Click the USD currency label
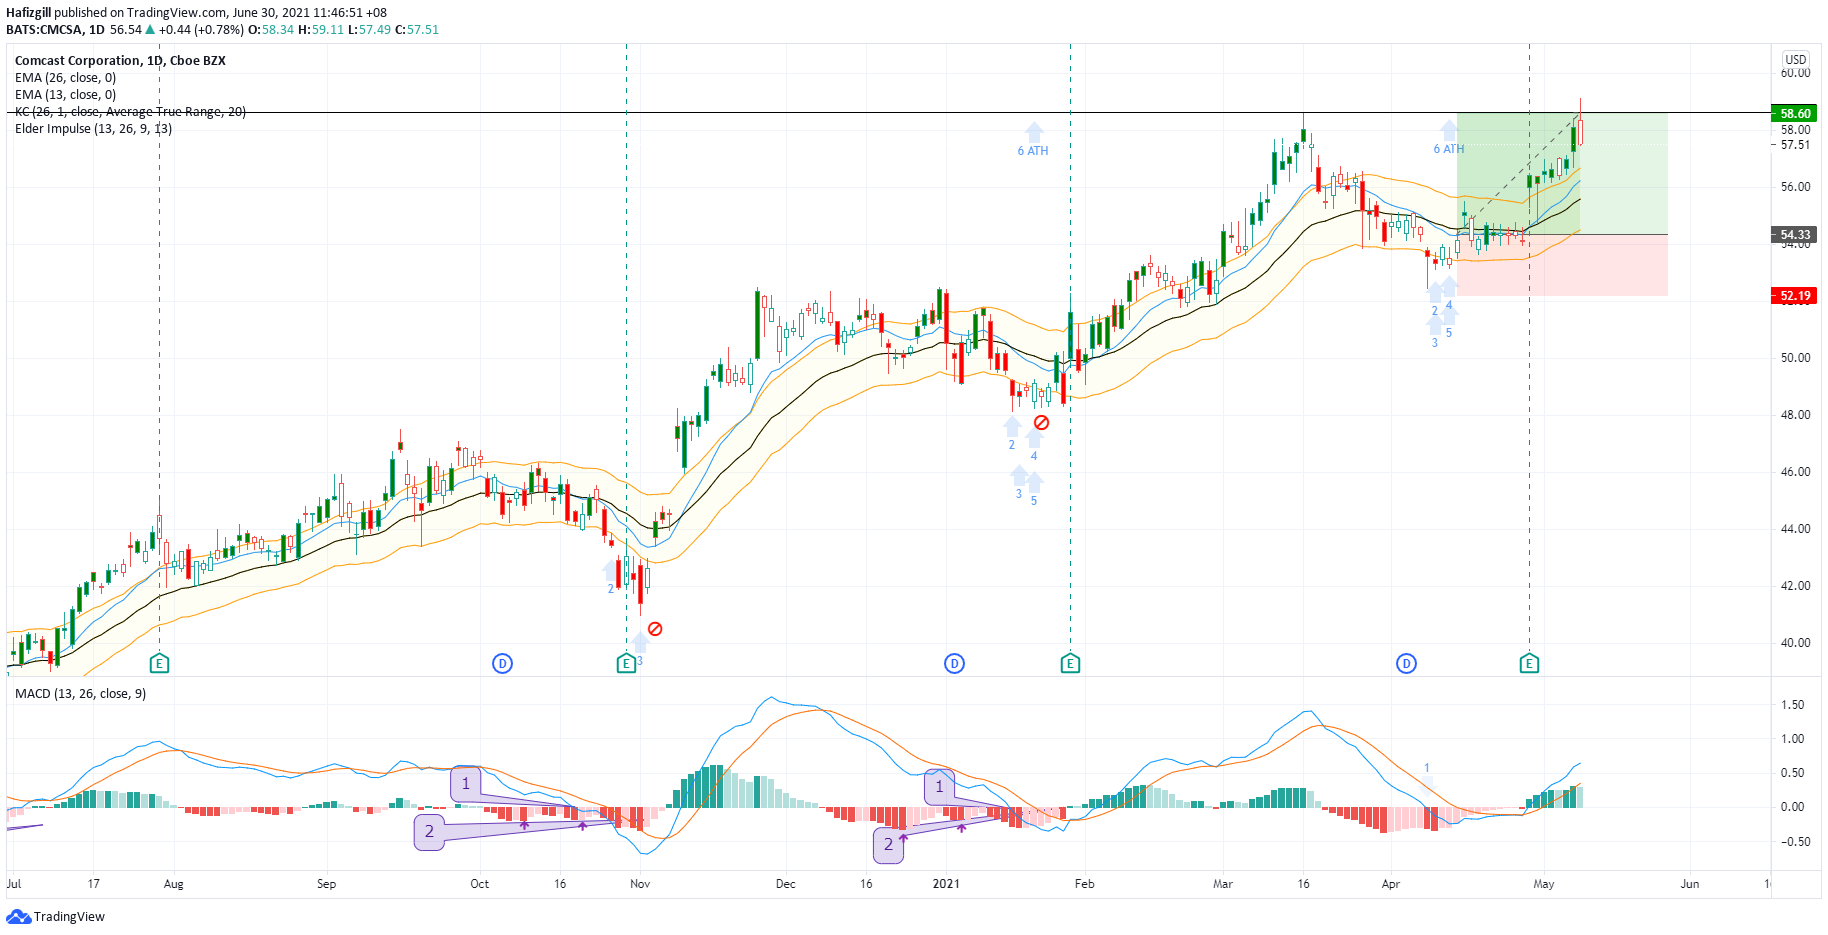1828x935 pixels. tap(1796, 59)
